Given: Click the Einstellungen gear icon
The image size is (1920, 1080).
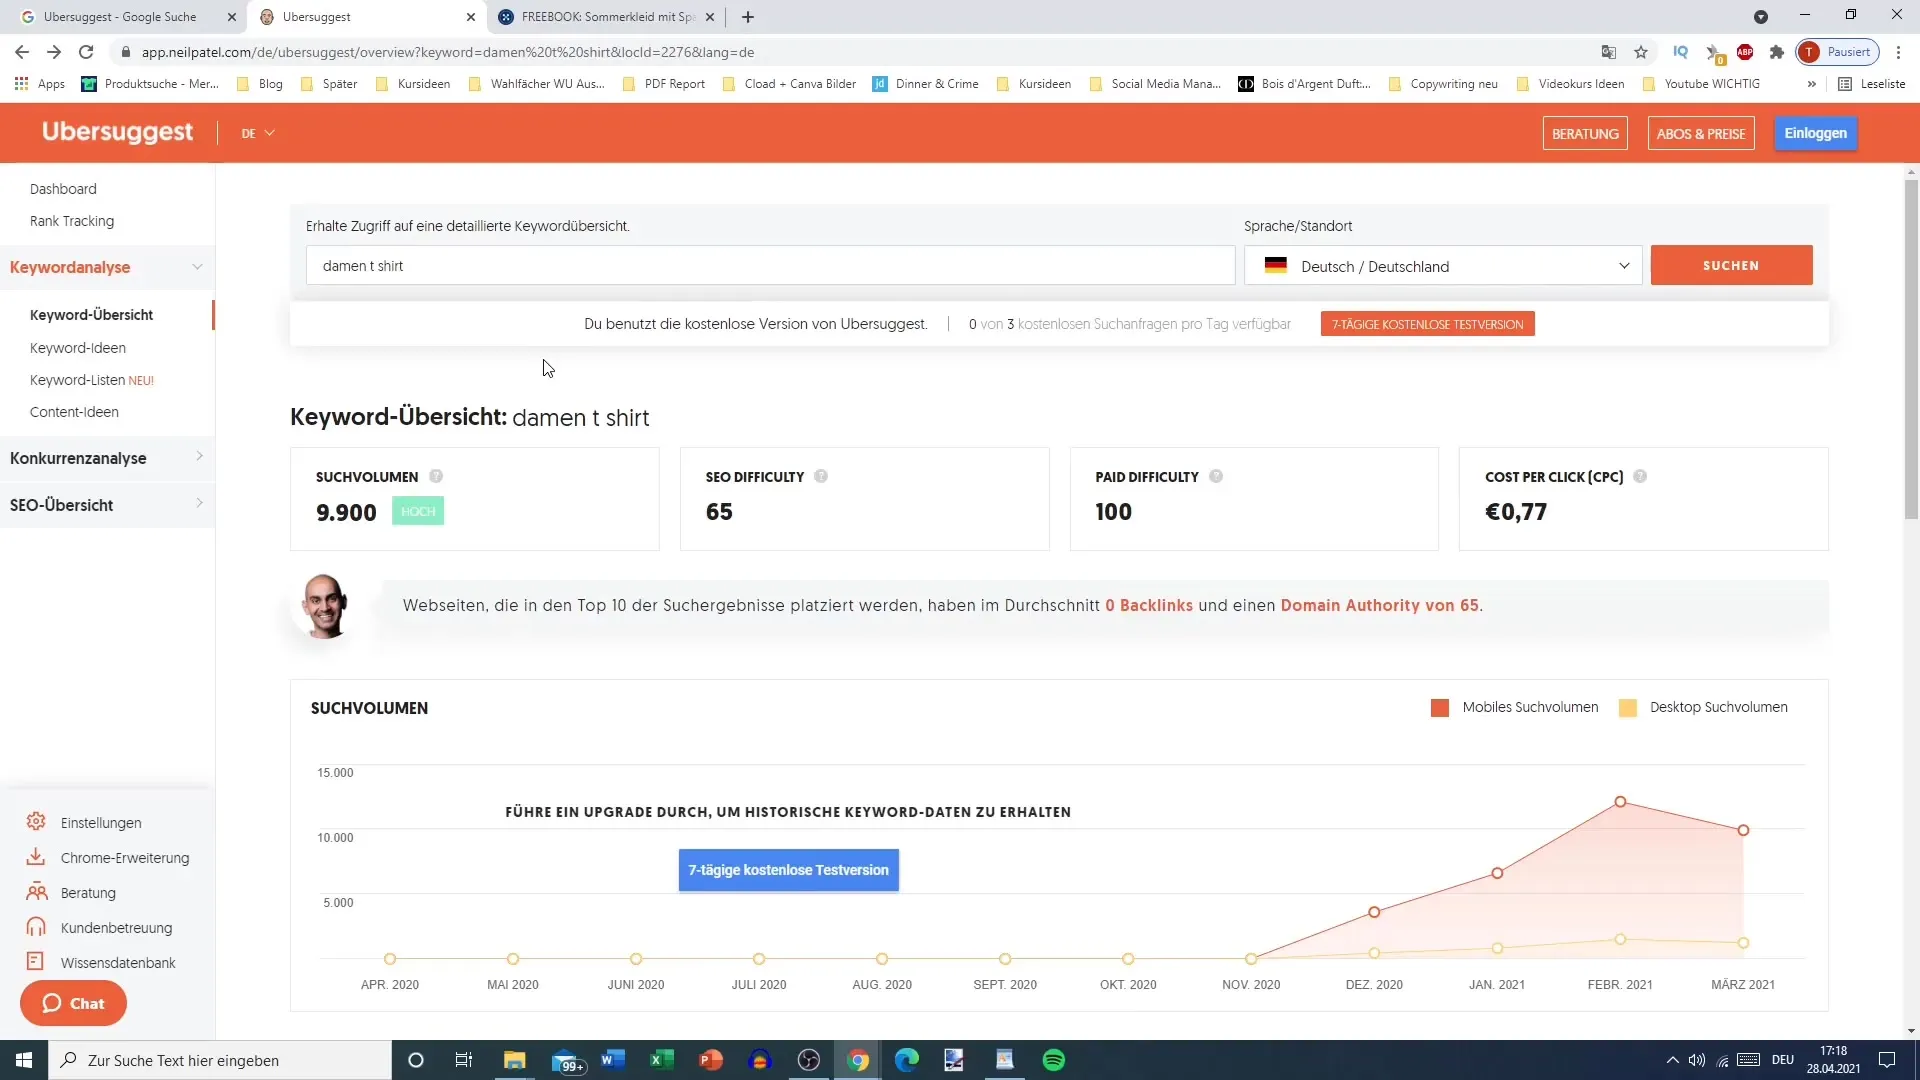Looking at the screenshot, I should point(36,822).
